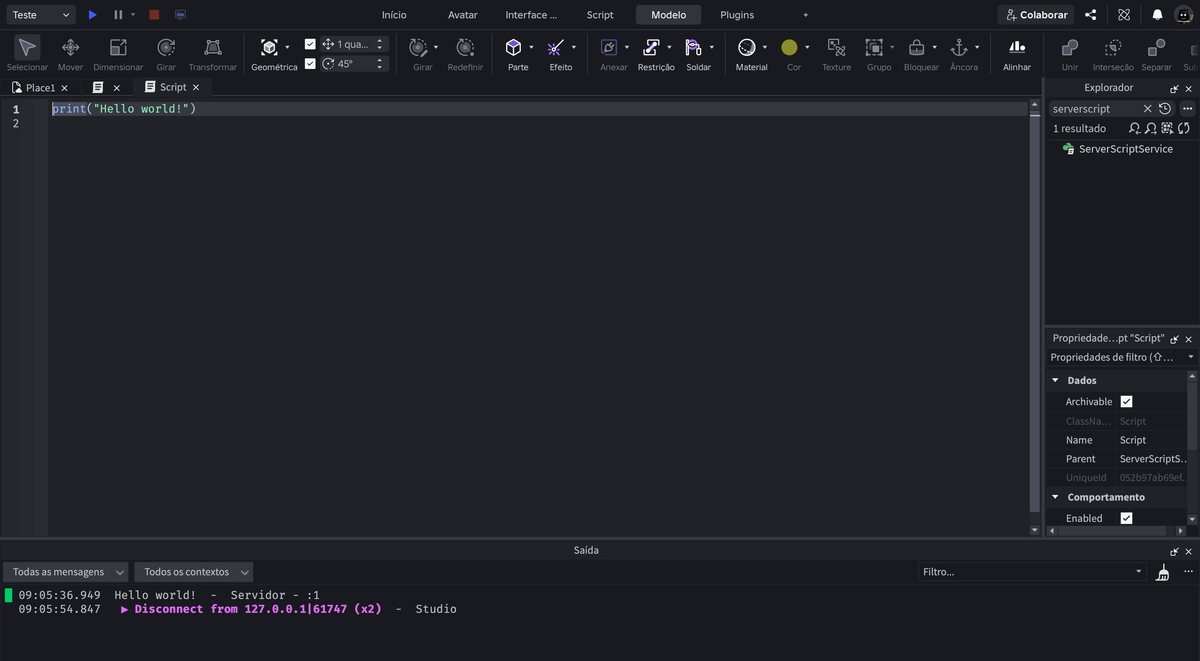The image size is (1200, 661).
Task: Start the playtest with the blue play button
Action: (x=92, y=15)
